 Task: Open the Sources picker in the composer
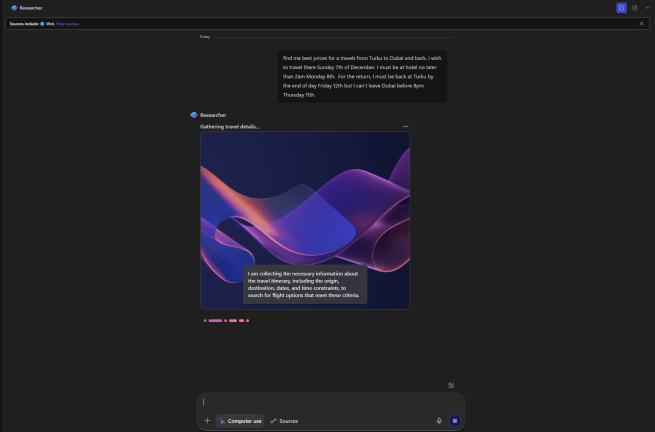pyautogui.click(x=284, y=421)
